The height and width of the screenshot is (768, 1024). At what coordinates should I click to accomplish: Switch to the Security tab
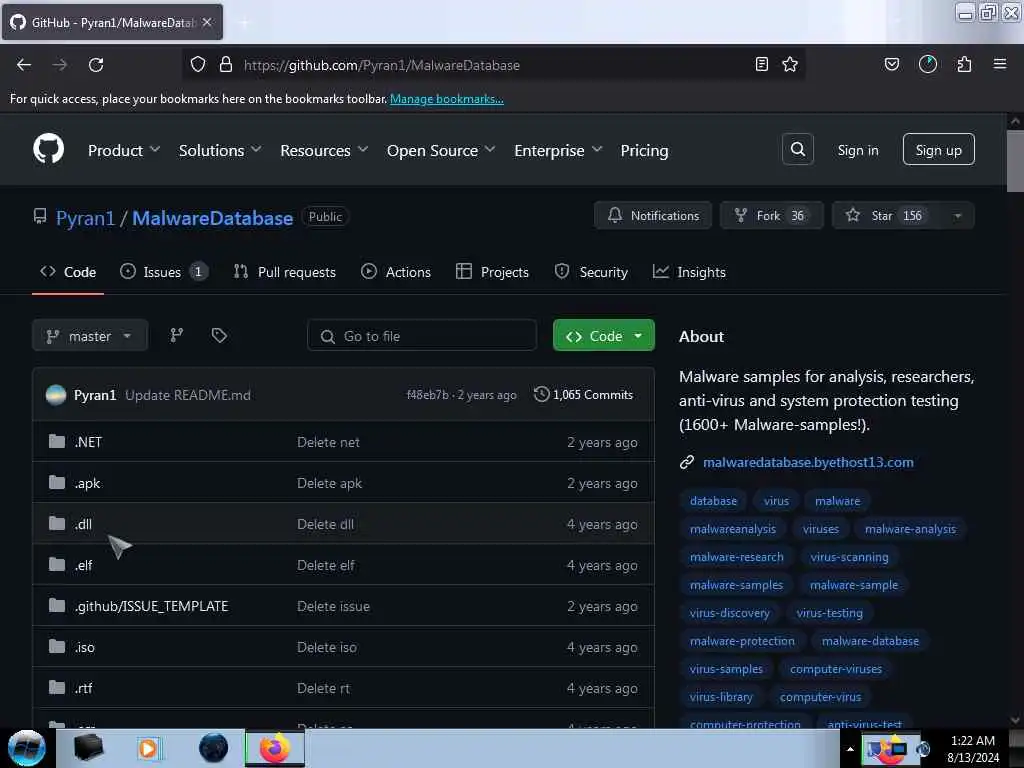pos(591,272)
